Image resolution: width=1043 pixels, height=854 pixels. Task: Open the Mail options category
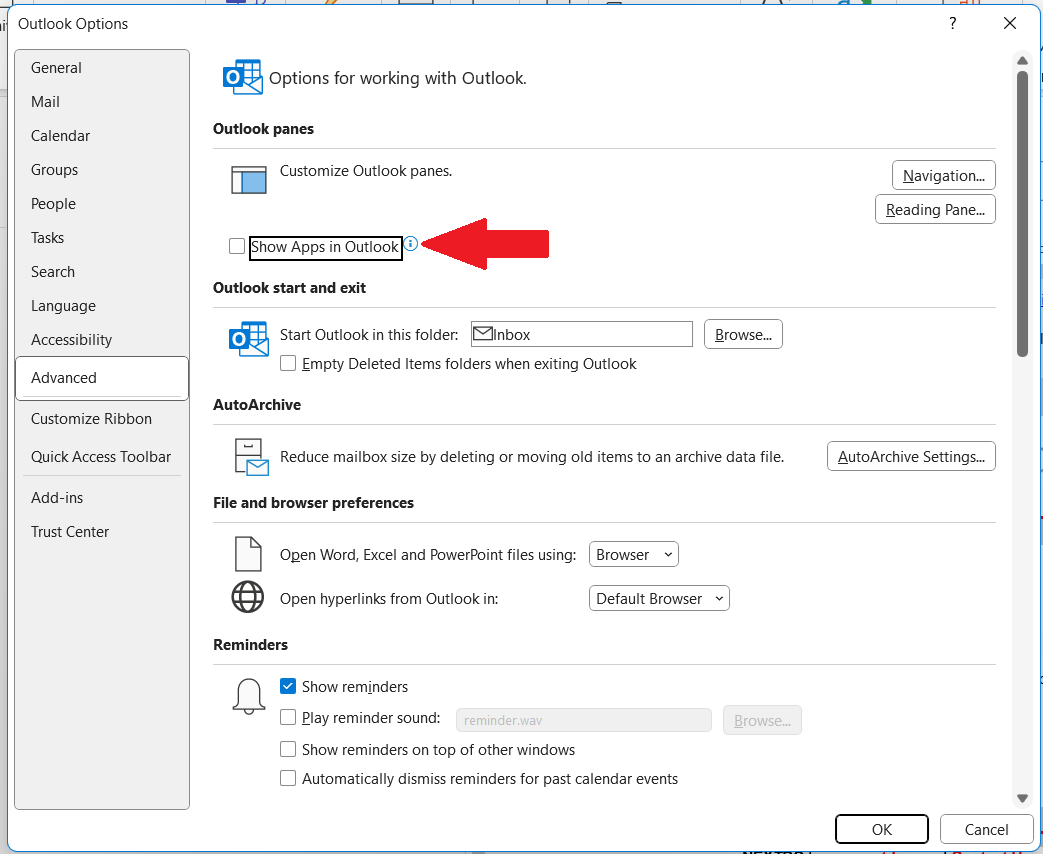coord(102,102)
